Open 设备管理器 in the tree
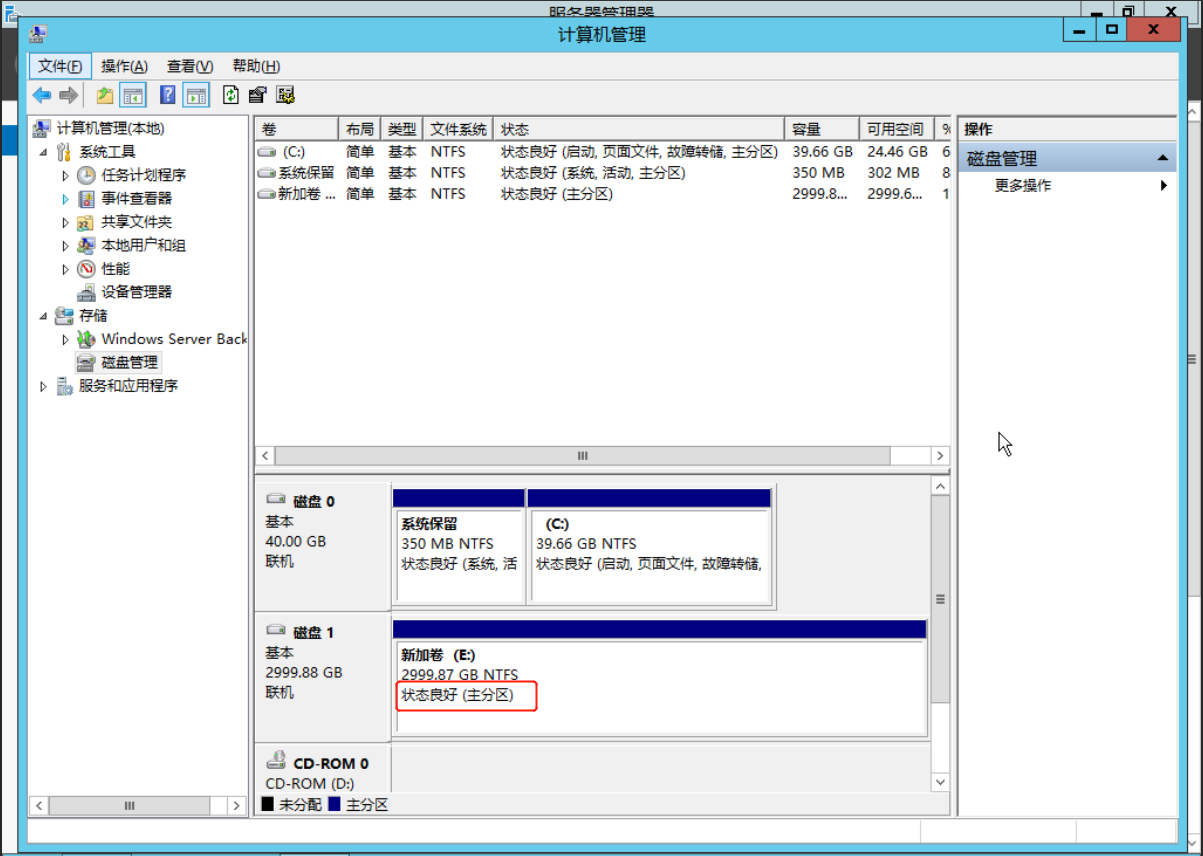Screen dimensions: 1203x856 pos(136,292)
